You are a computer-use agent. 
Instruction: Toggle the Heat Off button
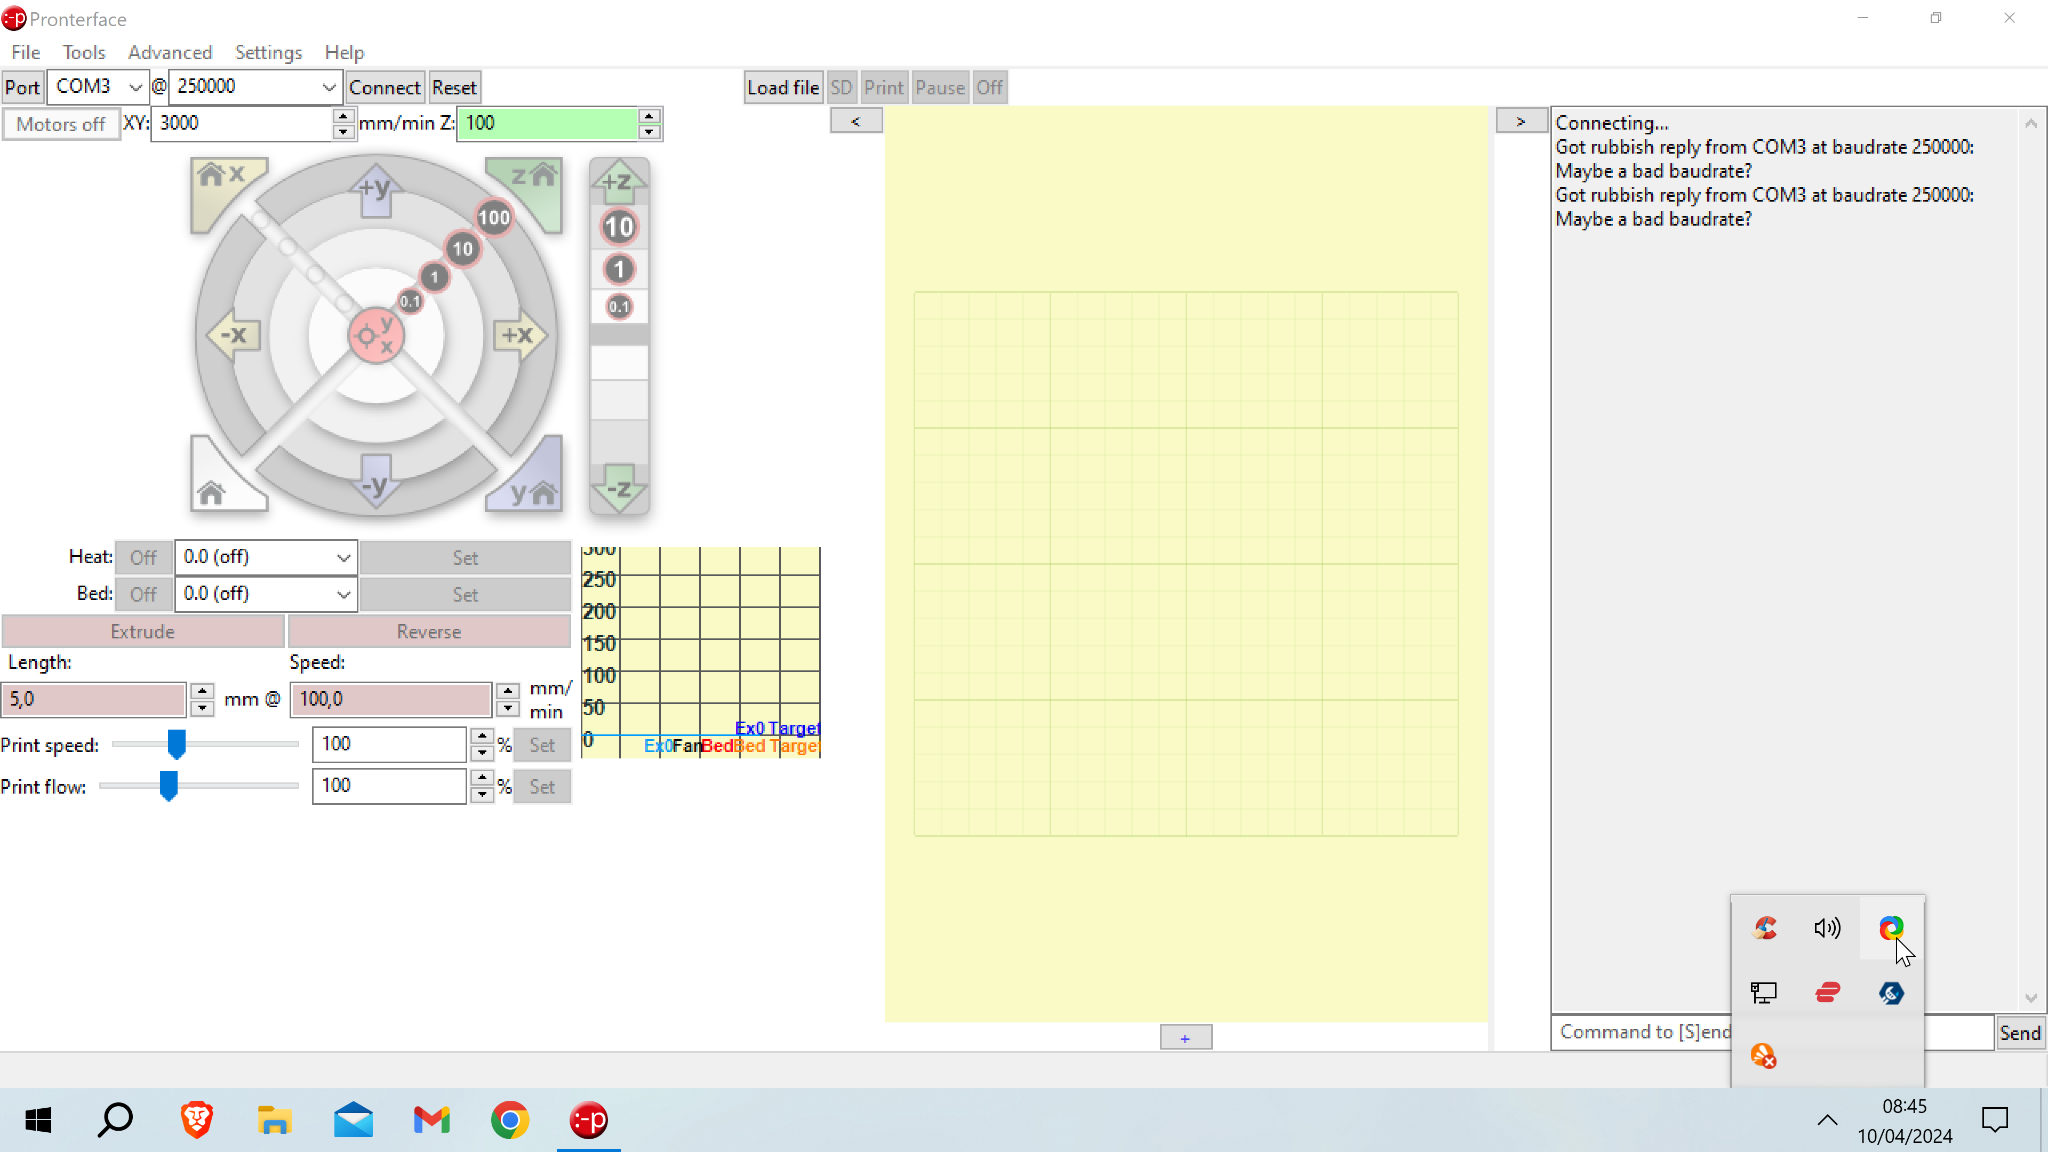[x=143, y=558]
